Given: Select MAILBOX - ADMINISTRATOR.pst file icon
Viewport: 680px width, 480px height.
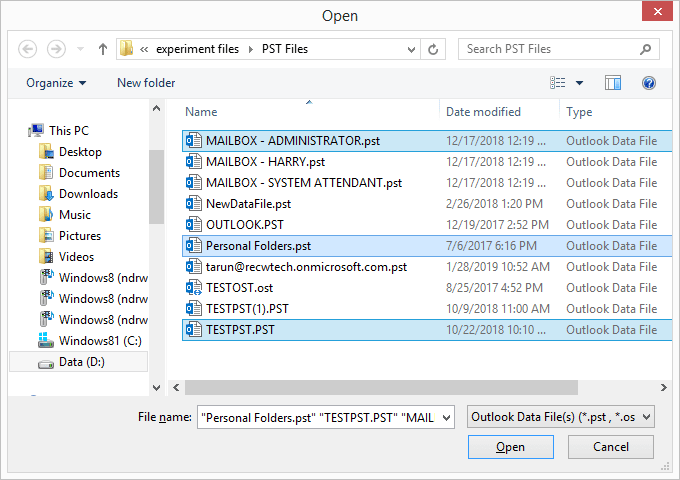Looking at the screenshot, I should point(194,140).
